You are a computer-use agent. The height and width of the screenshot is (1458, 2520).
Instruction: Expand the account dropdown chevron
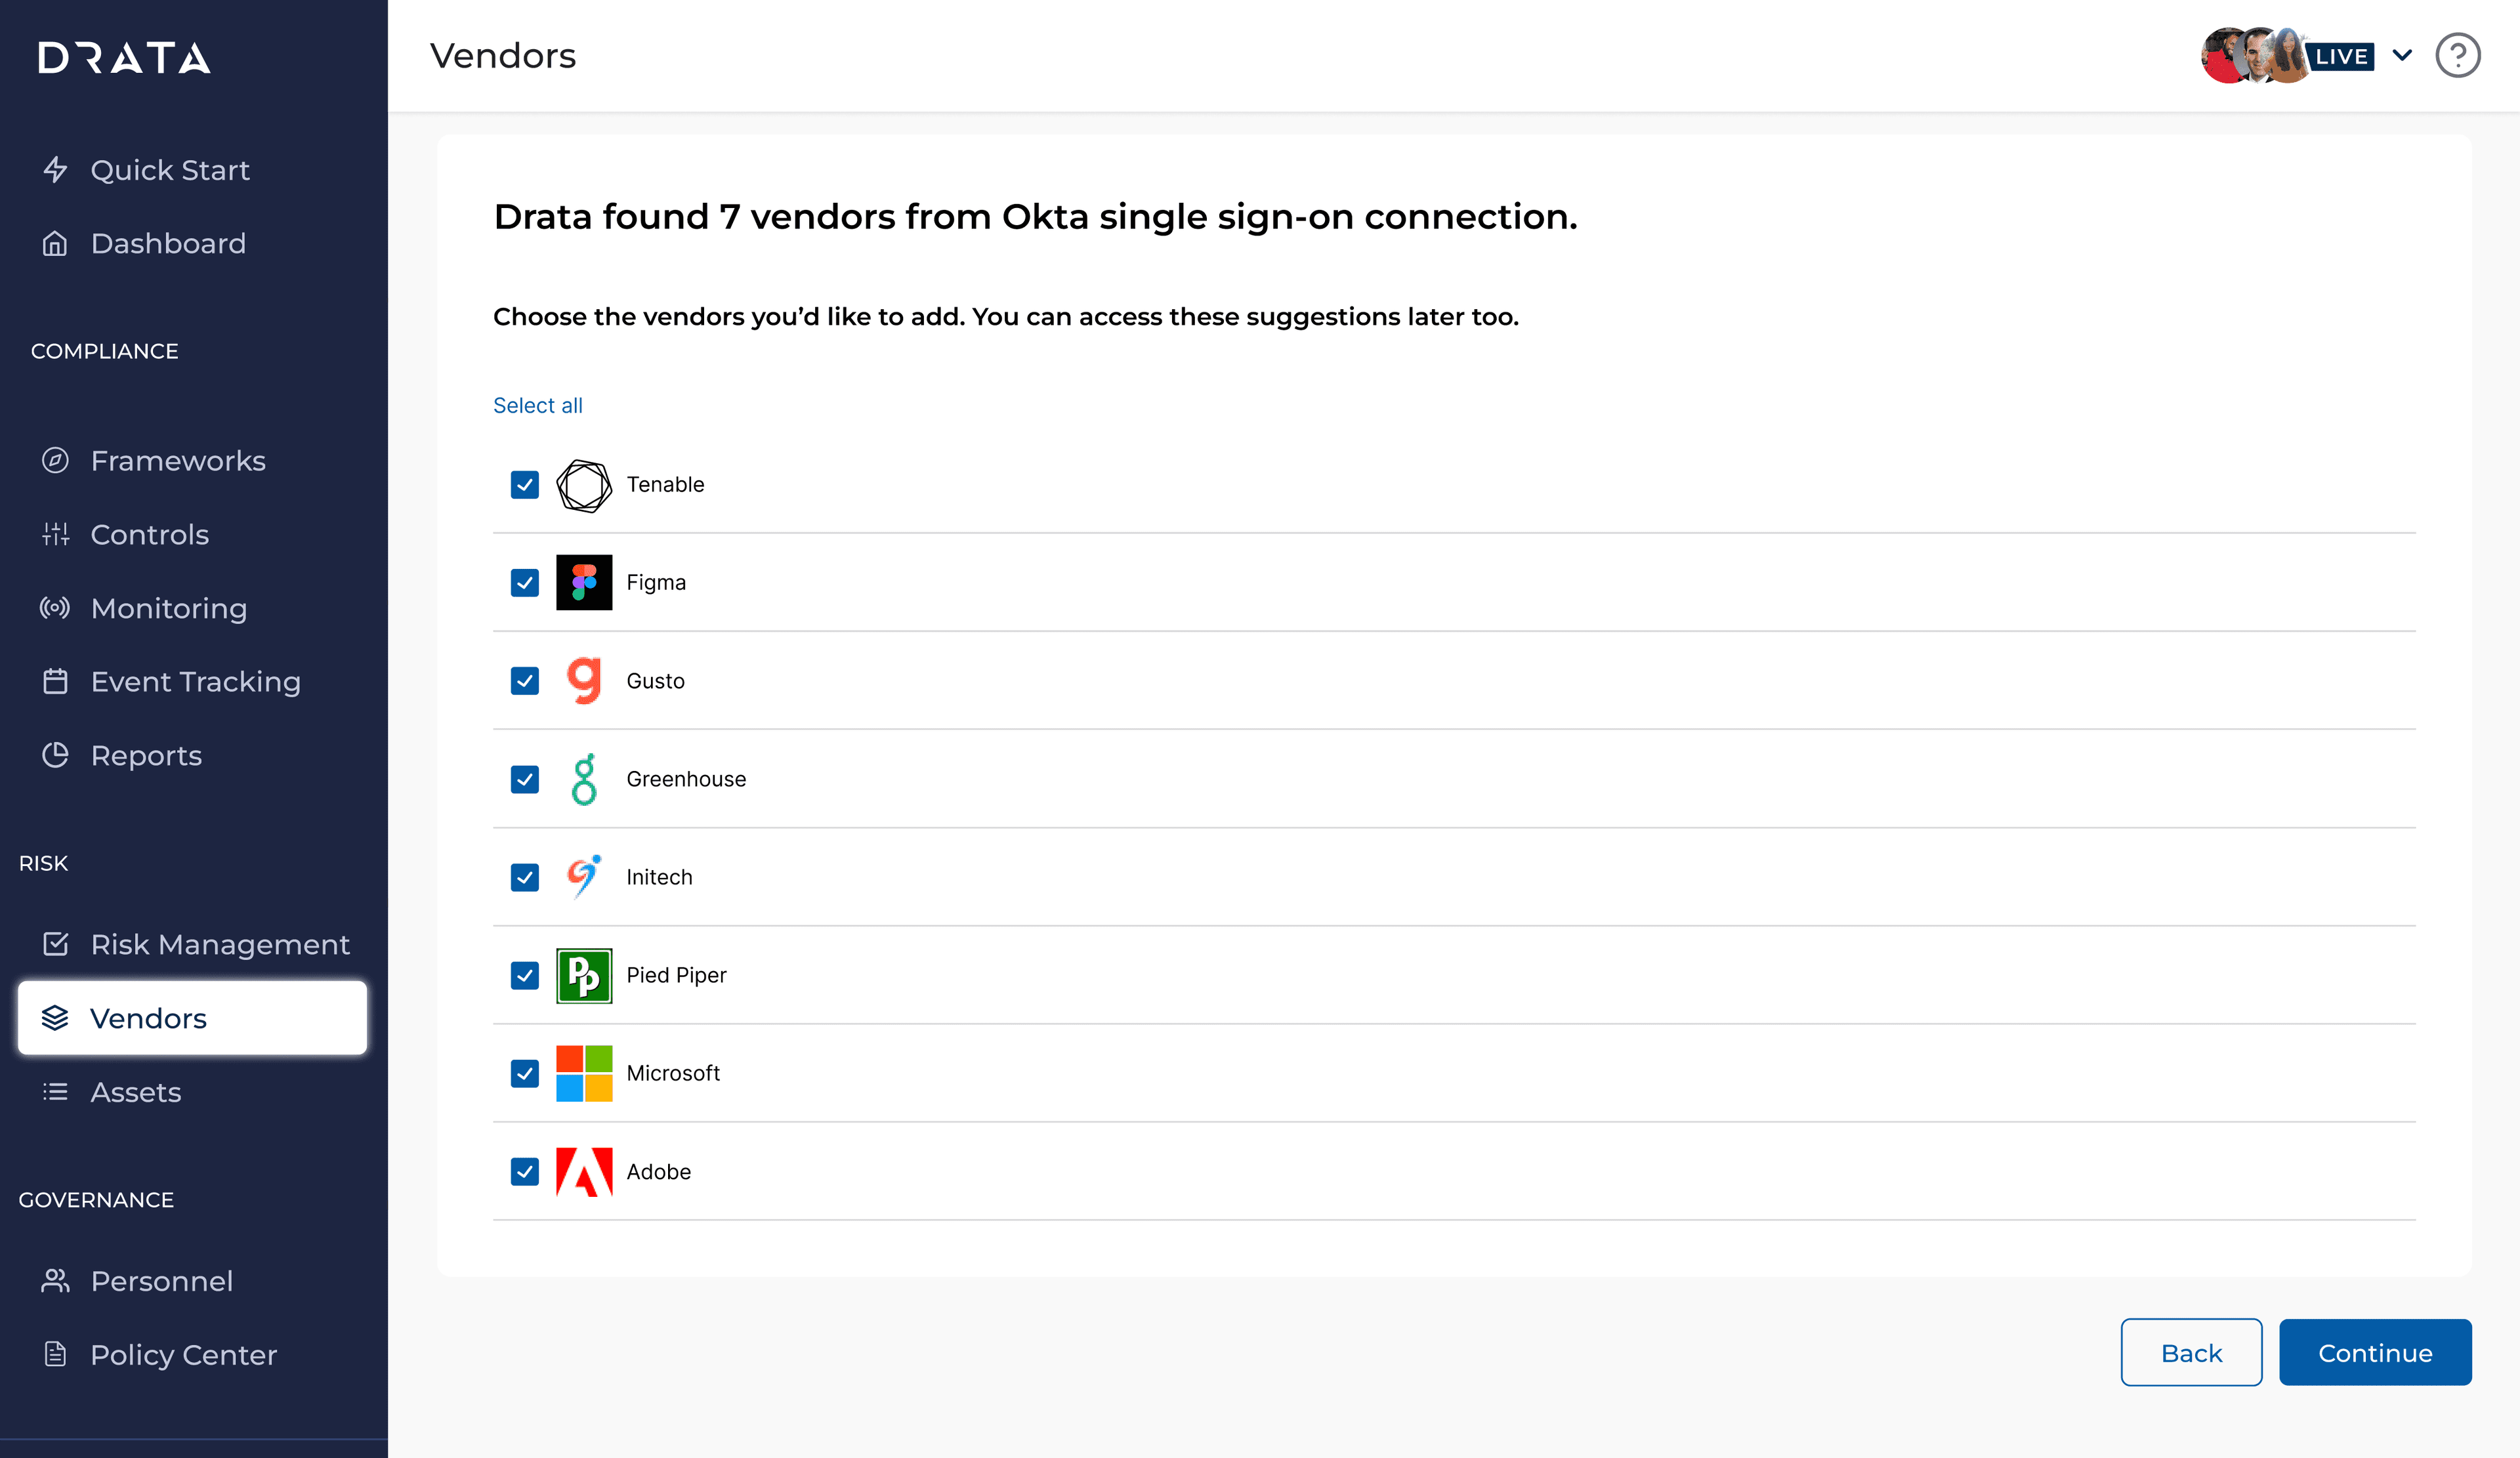click(x=2402, y=56)
